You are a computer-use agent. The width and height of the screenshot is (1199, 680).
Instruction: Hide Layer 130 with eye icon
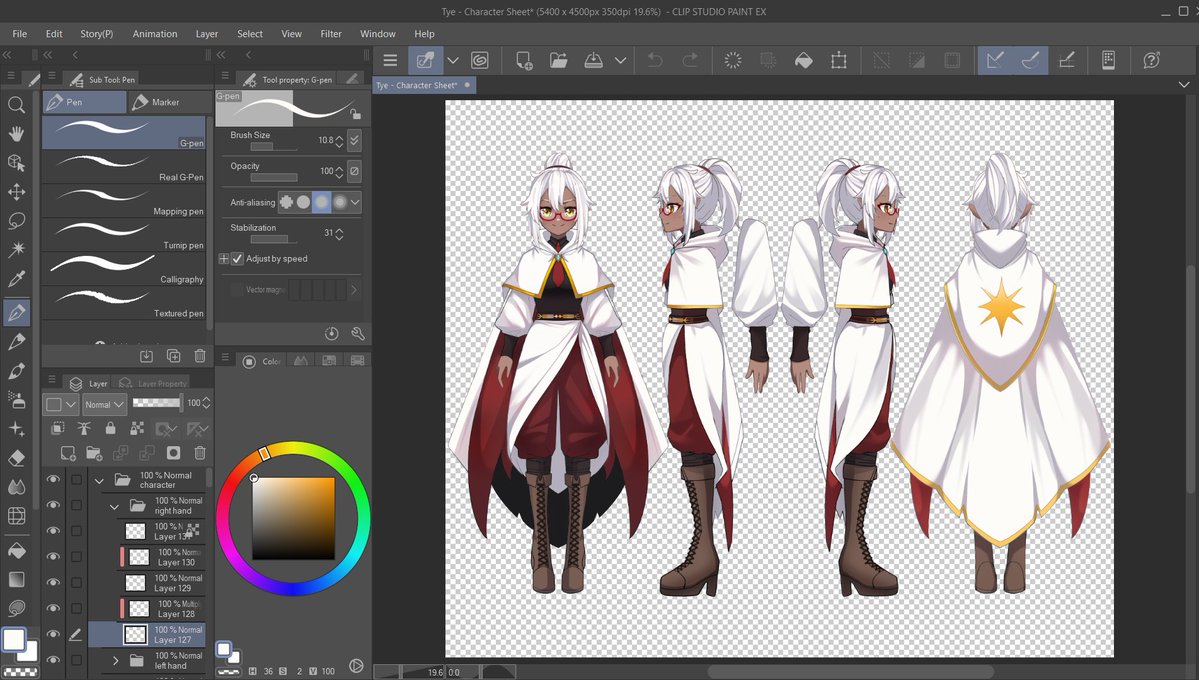[53, 556]
